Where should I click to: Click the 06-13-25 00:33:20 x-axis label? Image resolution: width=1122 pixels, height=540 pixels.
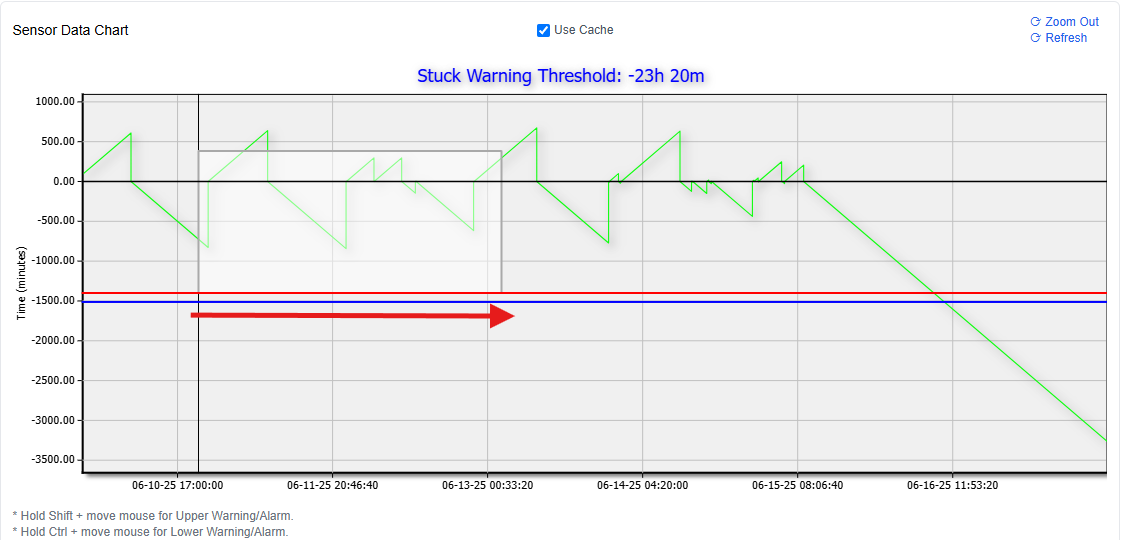487,486
